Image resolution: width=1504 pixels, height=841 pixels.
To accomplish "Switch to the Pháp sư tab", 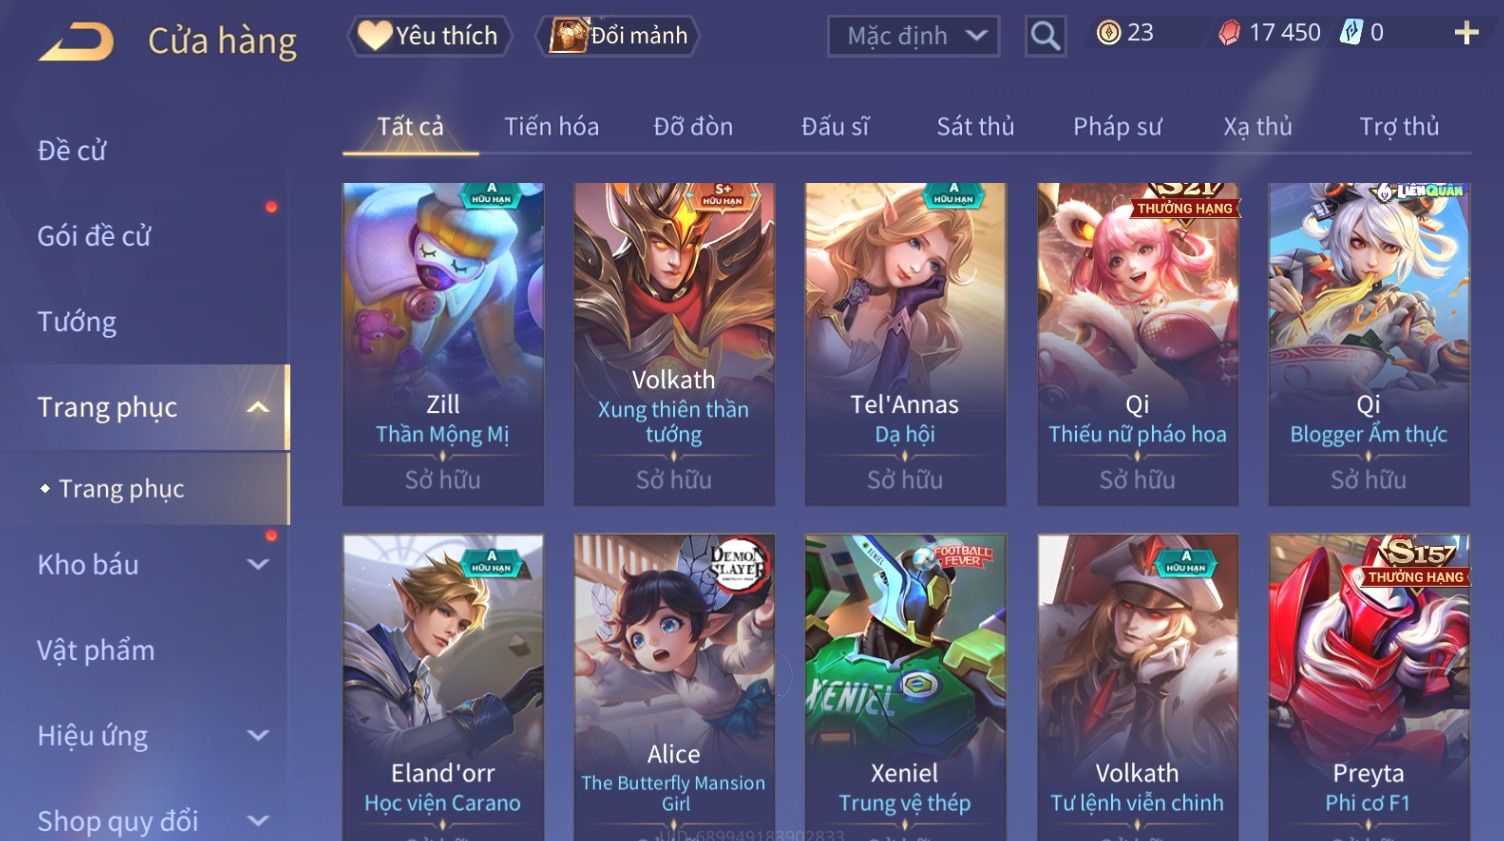I will (1117, 127).
